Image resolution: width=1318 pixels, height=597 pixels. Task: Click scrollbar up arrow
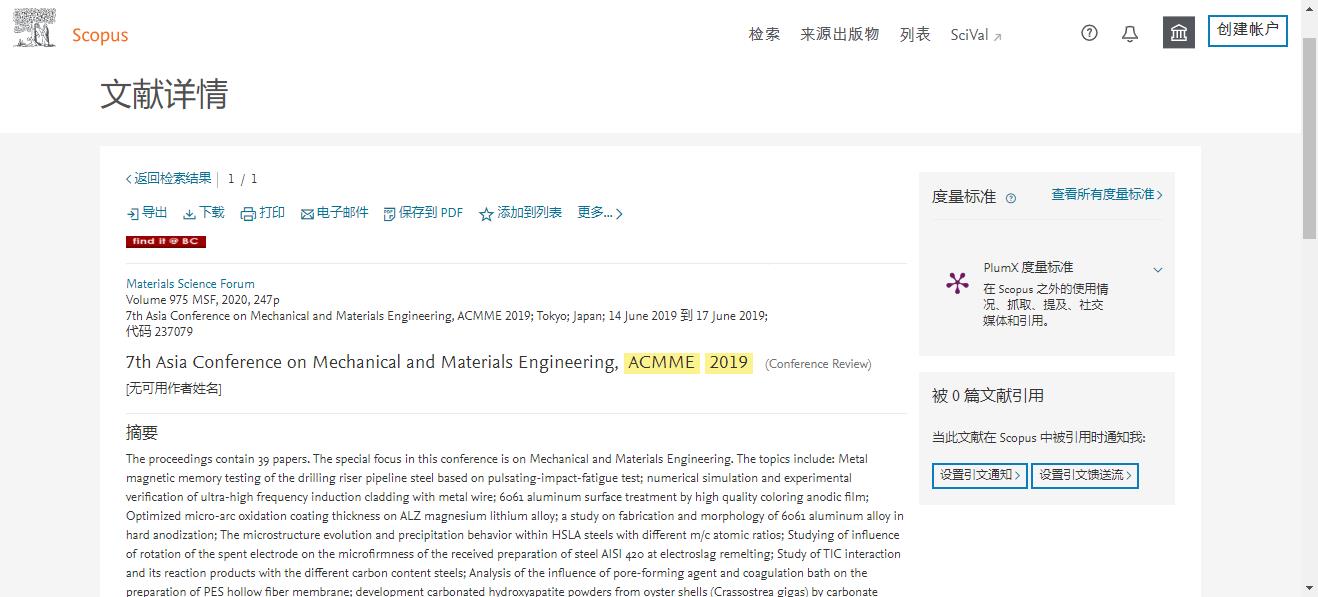click(x=1309, y=8)
